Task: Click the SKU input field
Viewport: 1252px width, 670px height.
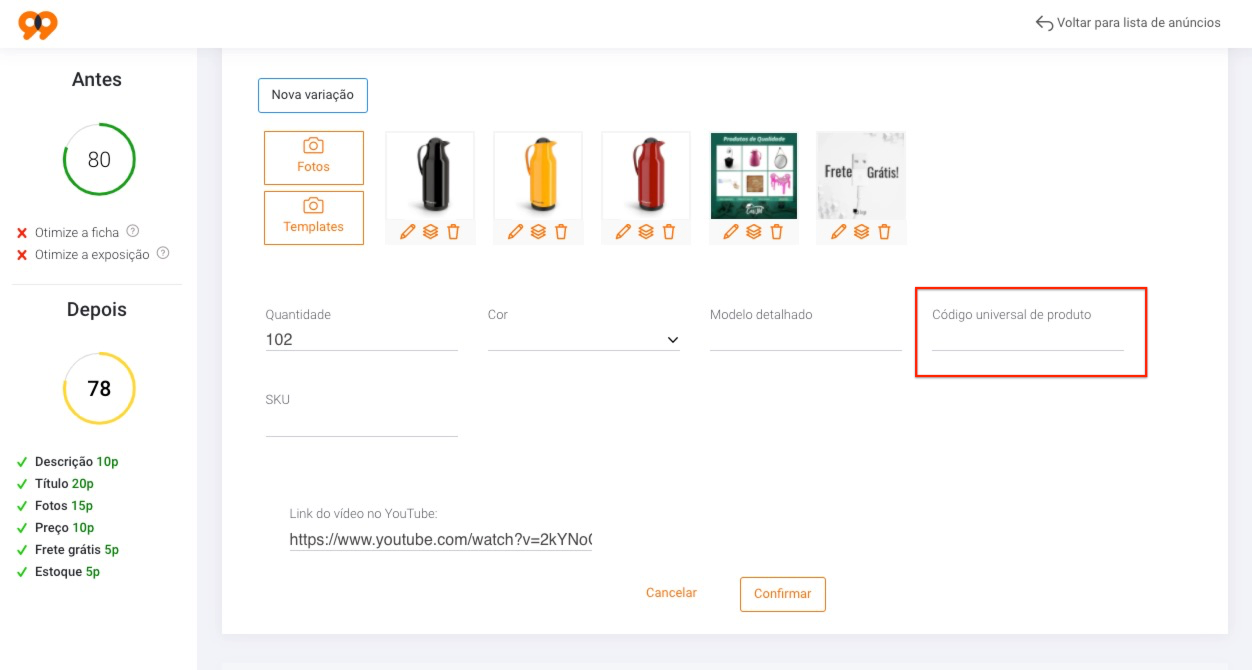Action: [x=362, y=425]
